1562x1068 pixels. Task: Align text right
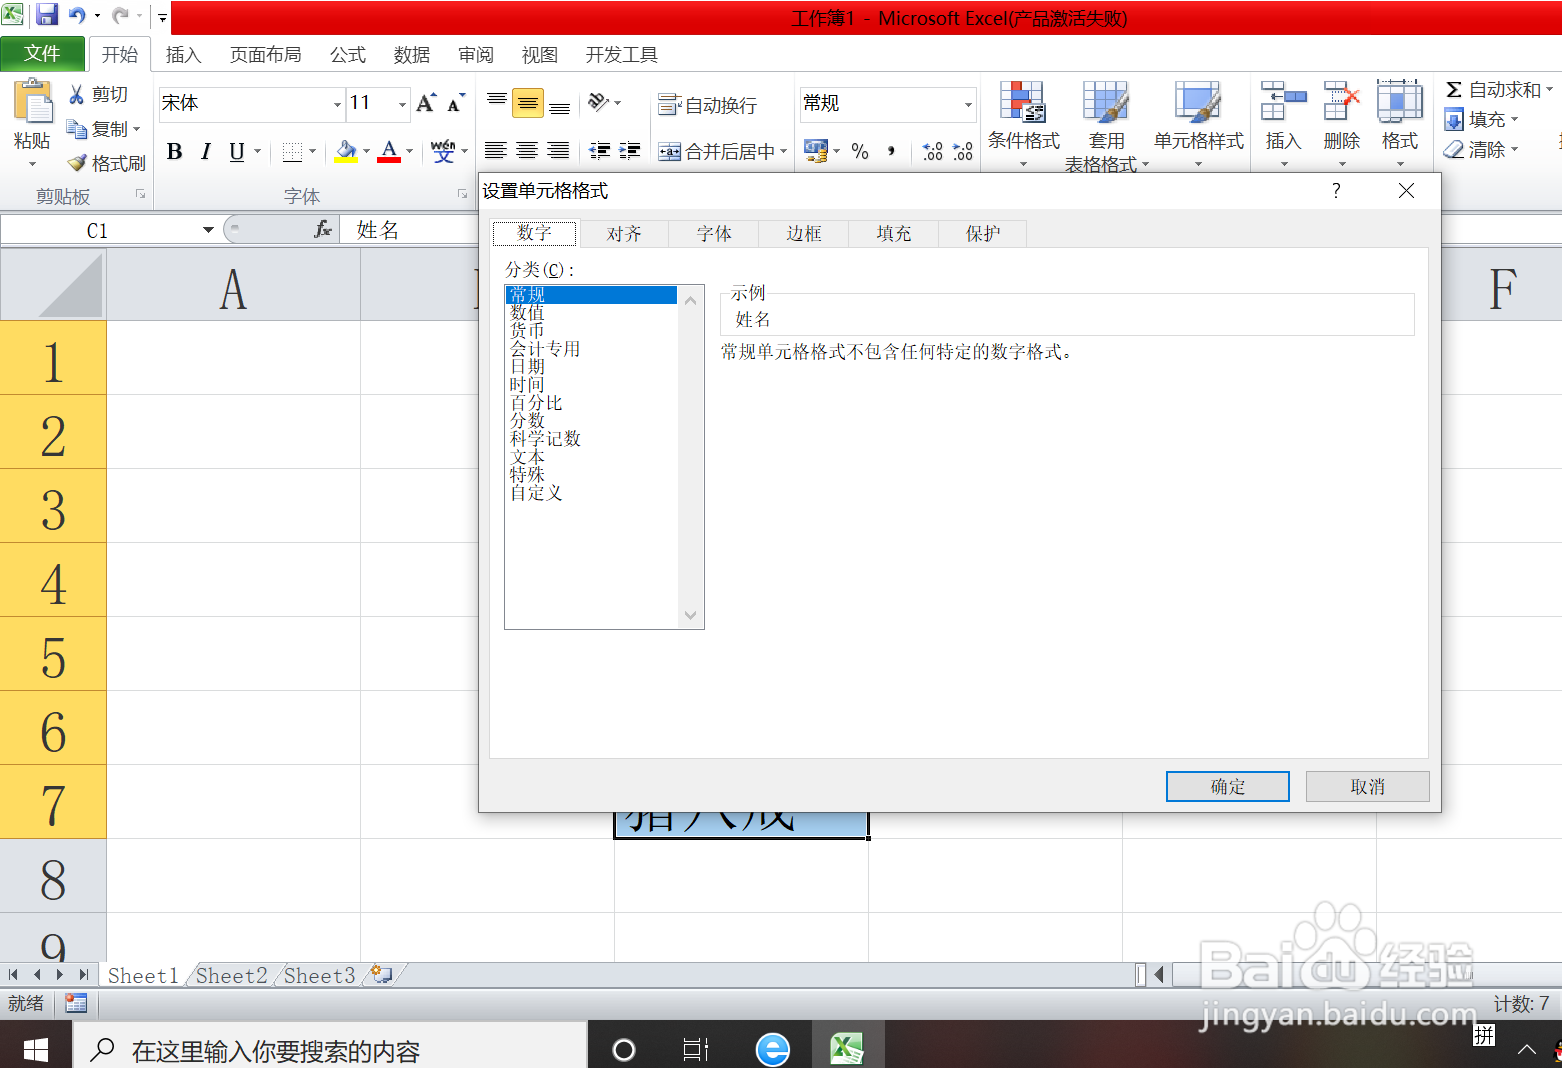click(559, 151)
